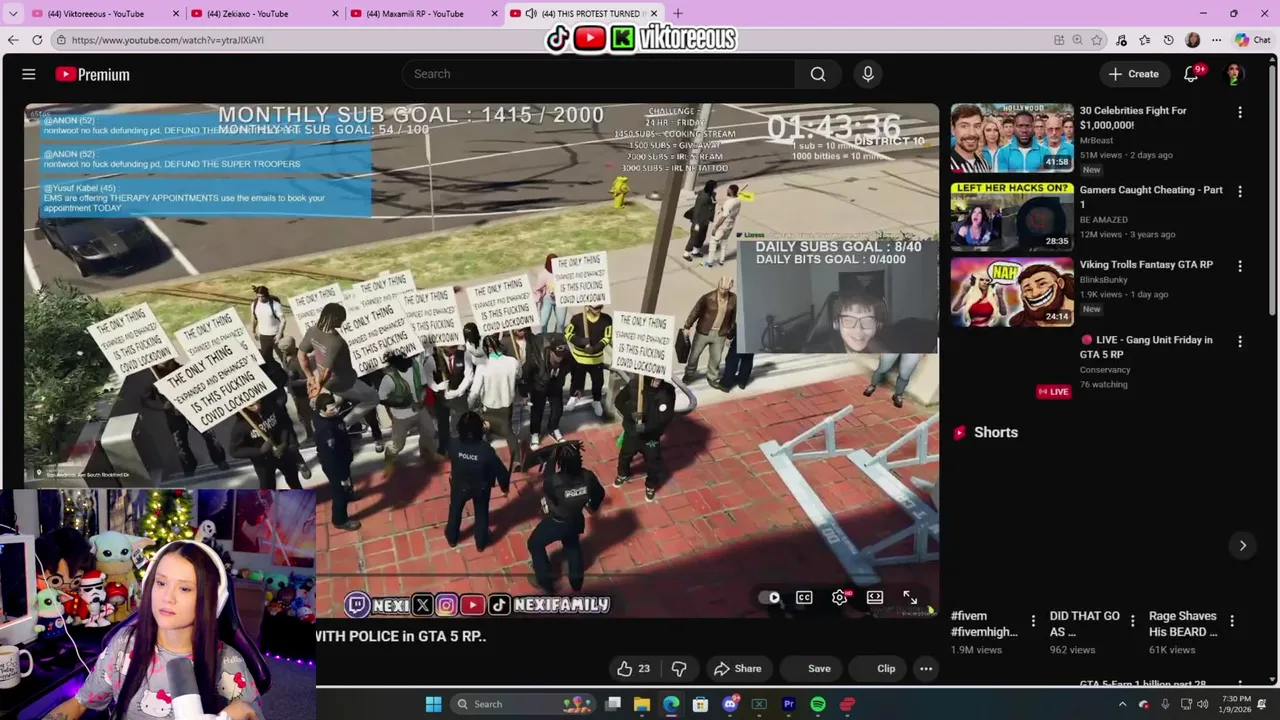Zoom page using the address bar magnifier
The image size is (1280, 720).
click(x=1077, y=40)
